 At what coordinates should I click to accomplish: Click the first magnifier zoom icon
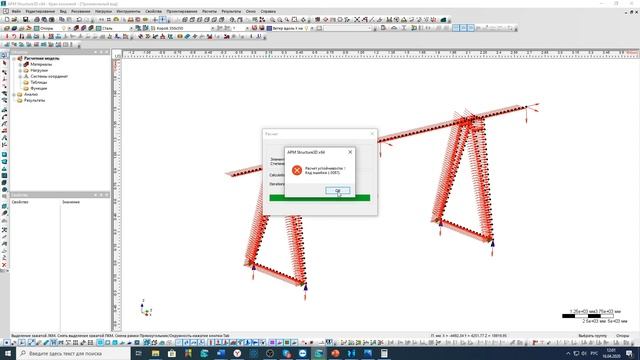click(x=272, y=20)
